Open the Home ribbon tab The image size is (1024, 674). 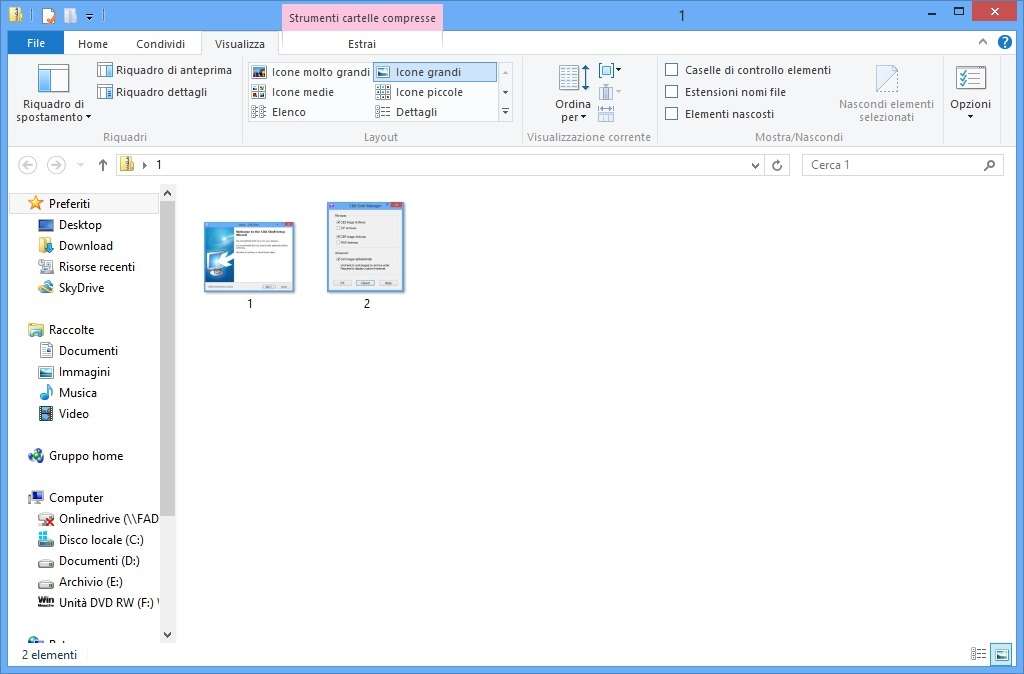point(92,43)
